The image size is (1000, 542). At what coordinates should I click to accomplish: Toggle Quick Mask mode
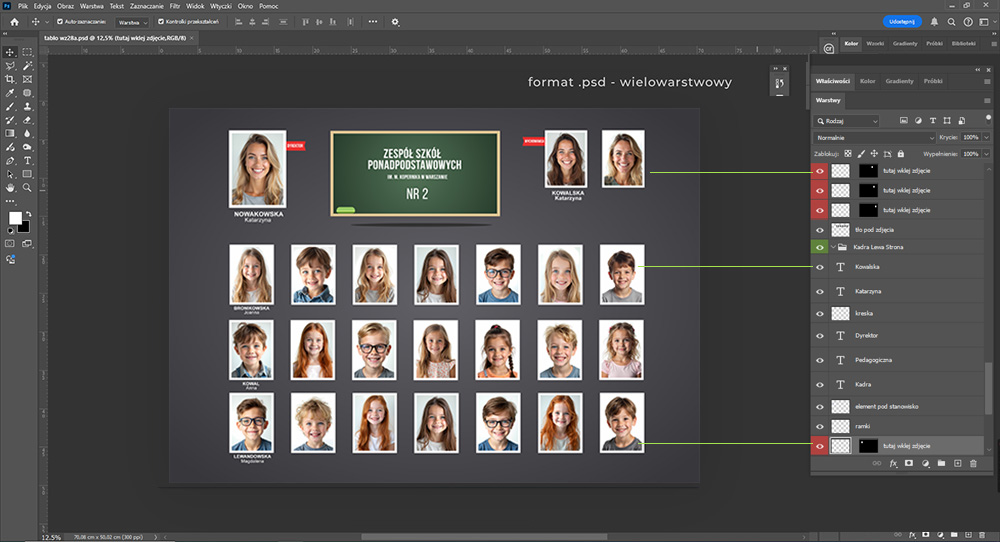[x=10, y=244]
